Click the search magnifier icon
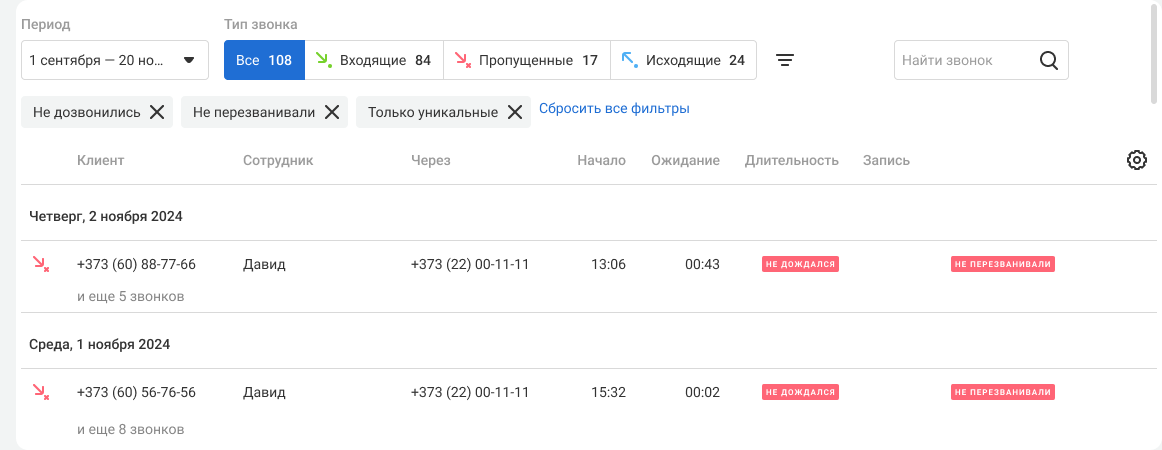The width and height of the screenshot is (1162, 450). [1048, 60]
